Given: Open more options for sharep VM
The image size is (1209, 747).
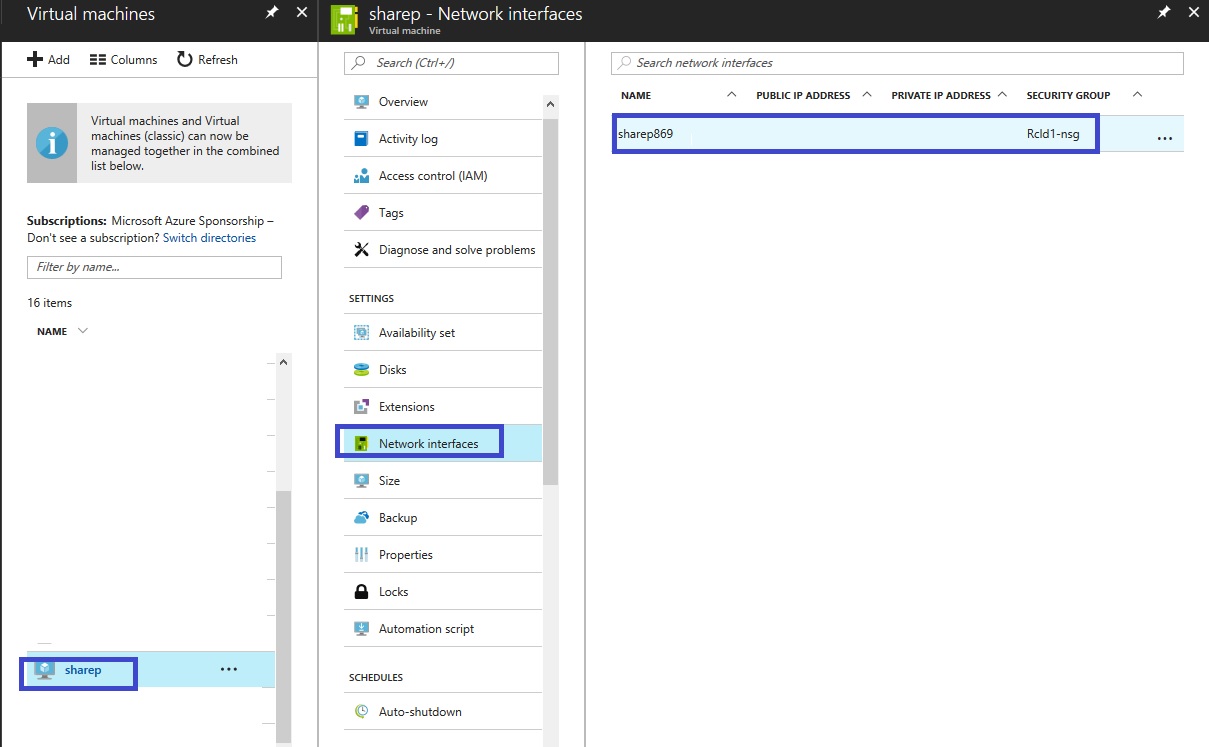Looking at the screenshot, I should (x=229, y=669).
